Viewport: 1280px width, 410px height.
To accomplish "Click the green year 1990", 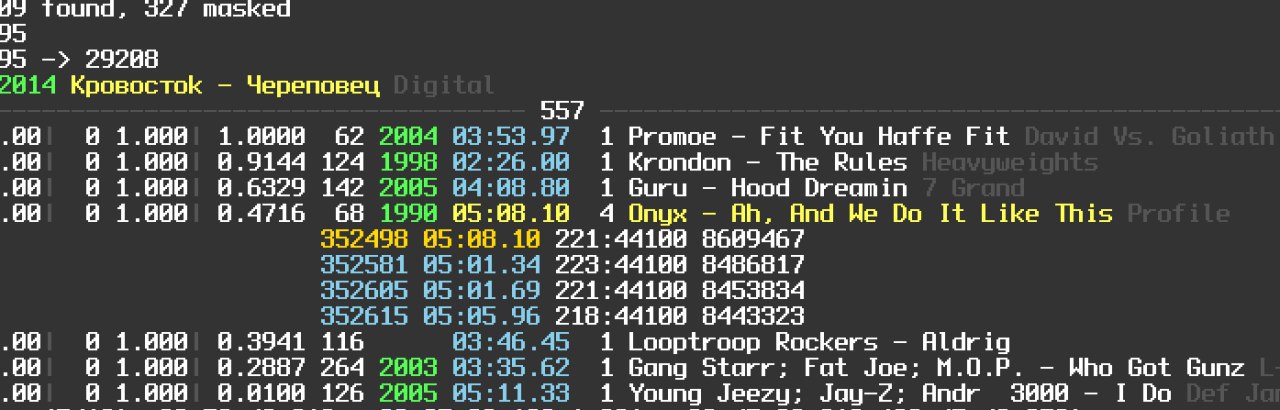I will [408, 213].
